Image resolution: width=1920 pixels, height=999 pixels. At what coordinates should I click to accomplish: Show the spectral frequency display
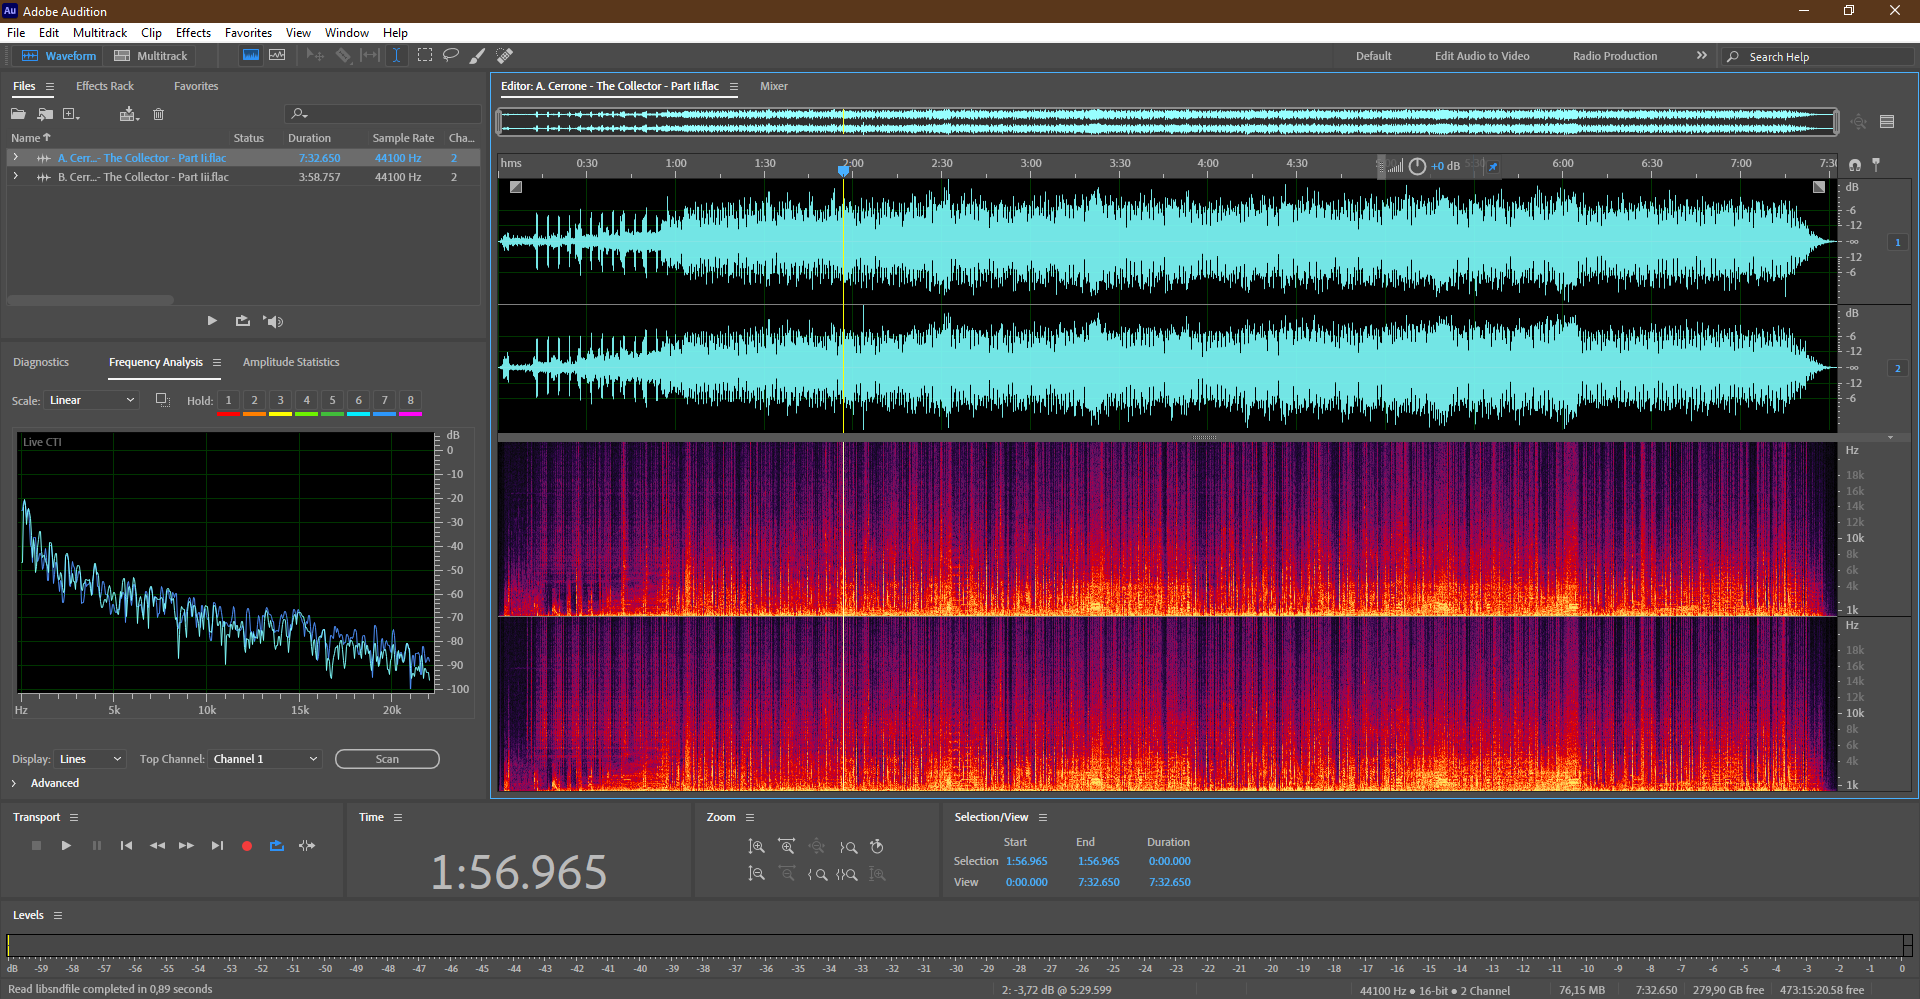coord(251,56)
